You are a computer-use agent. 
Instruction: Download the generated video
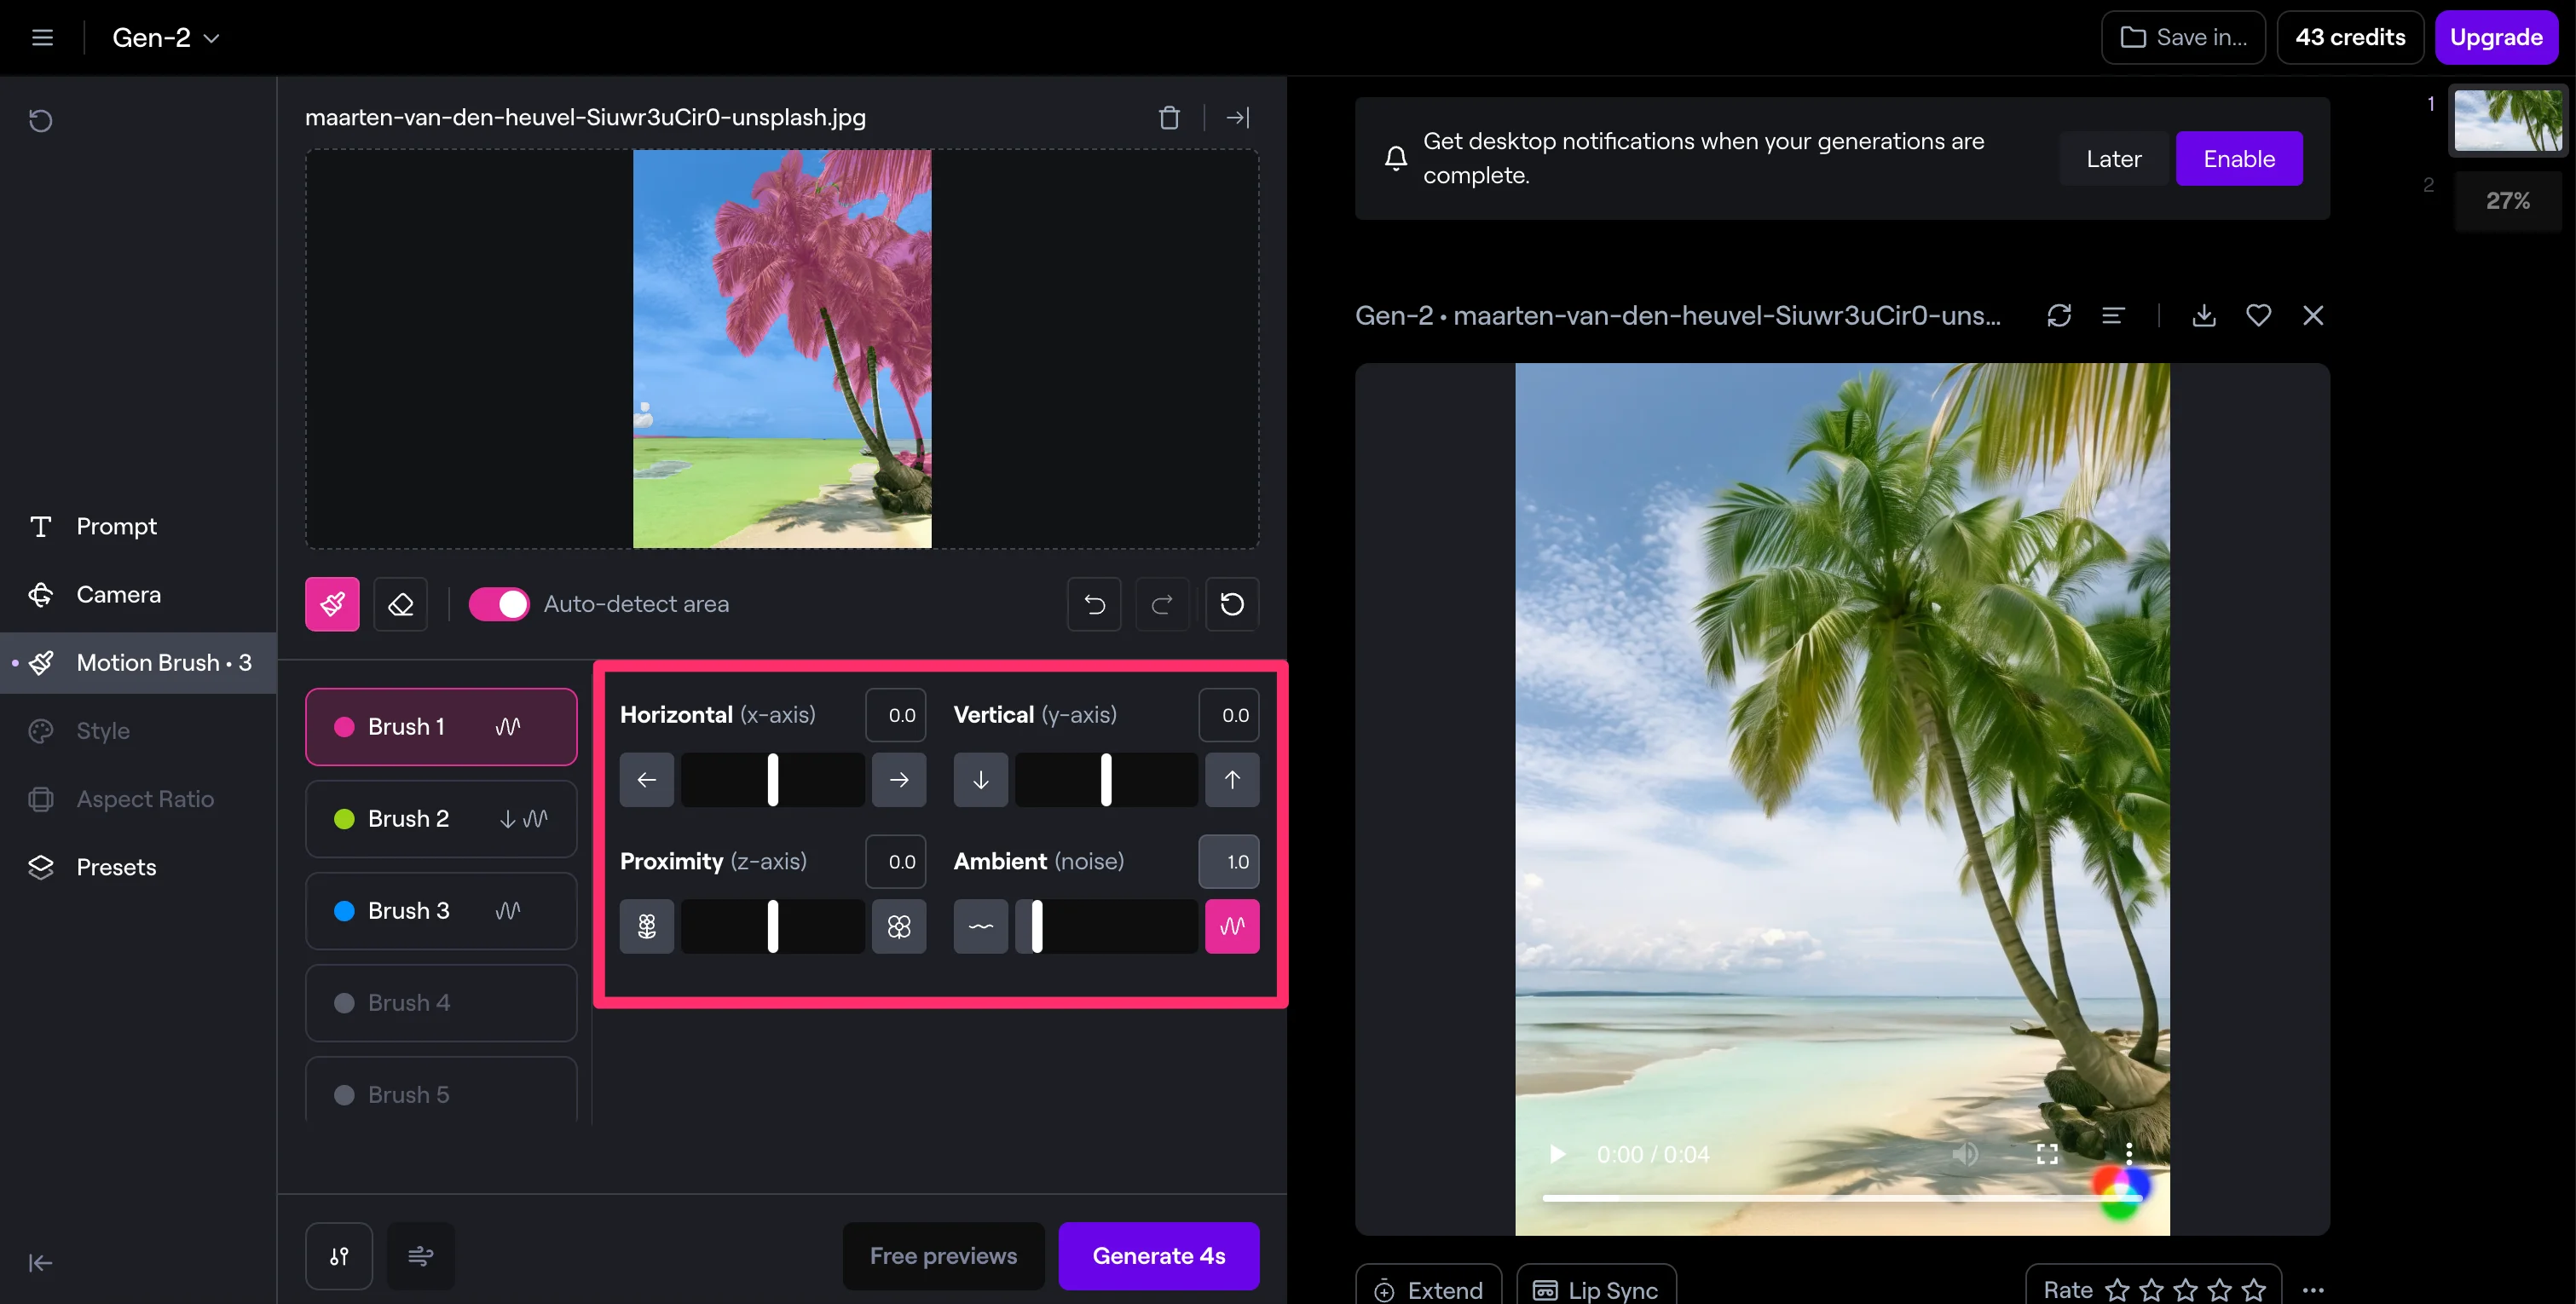tap(2204, 316)
